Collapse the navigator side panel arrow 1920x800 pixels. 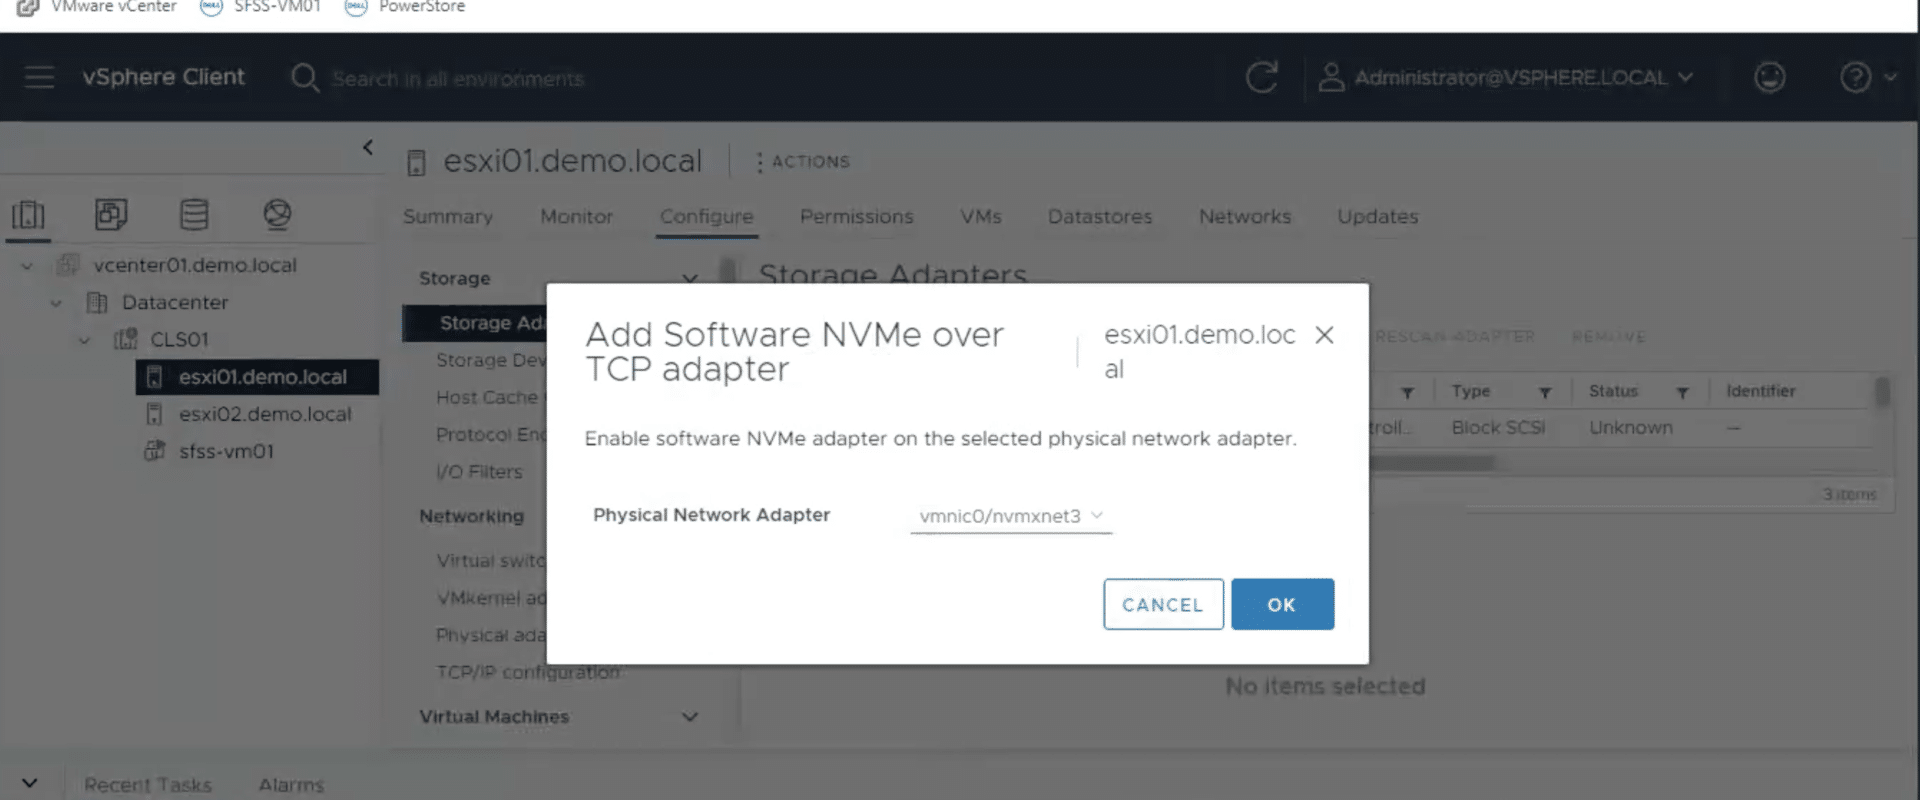pyautogui.click(x=368, y=147)
